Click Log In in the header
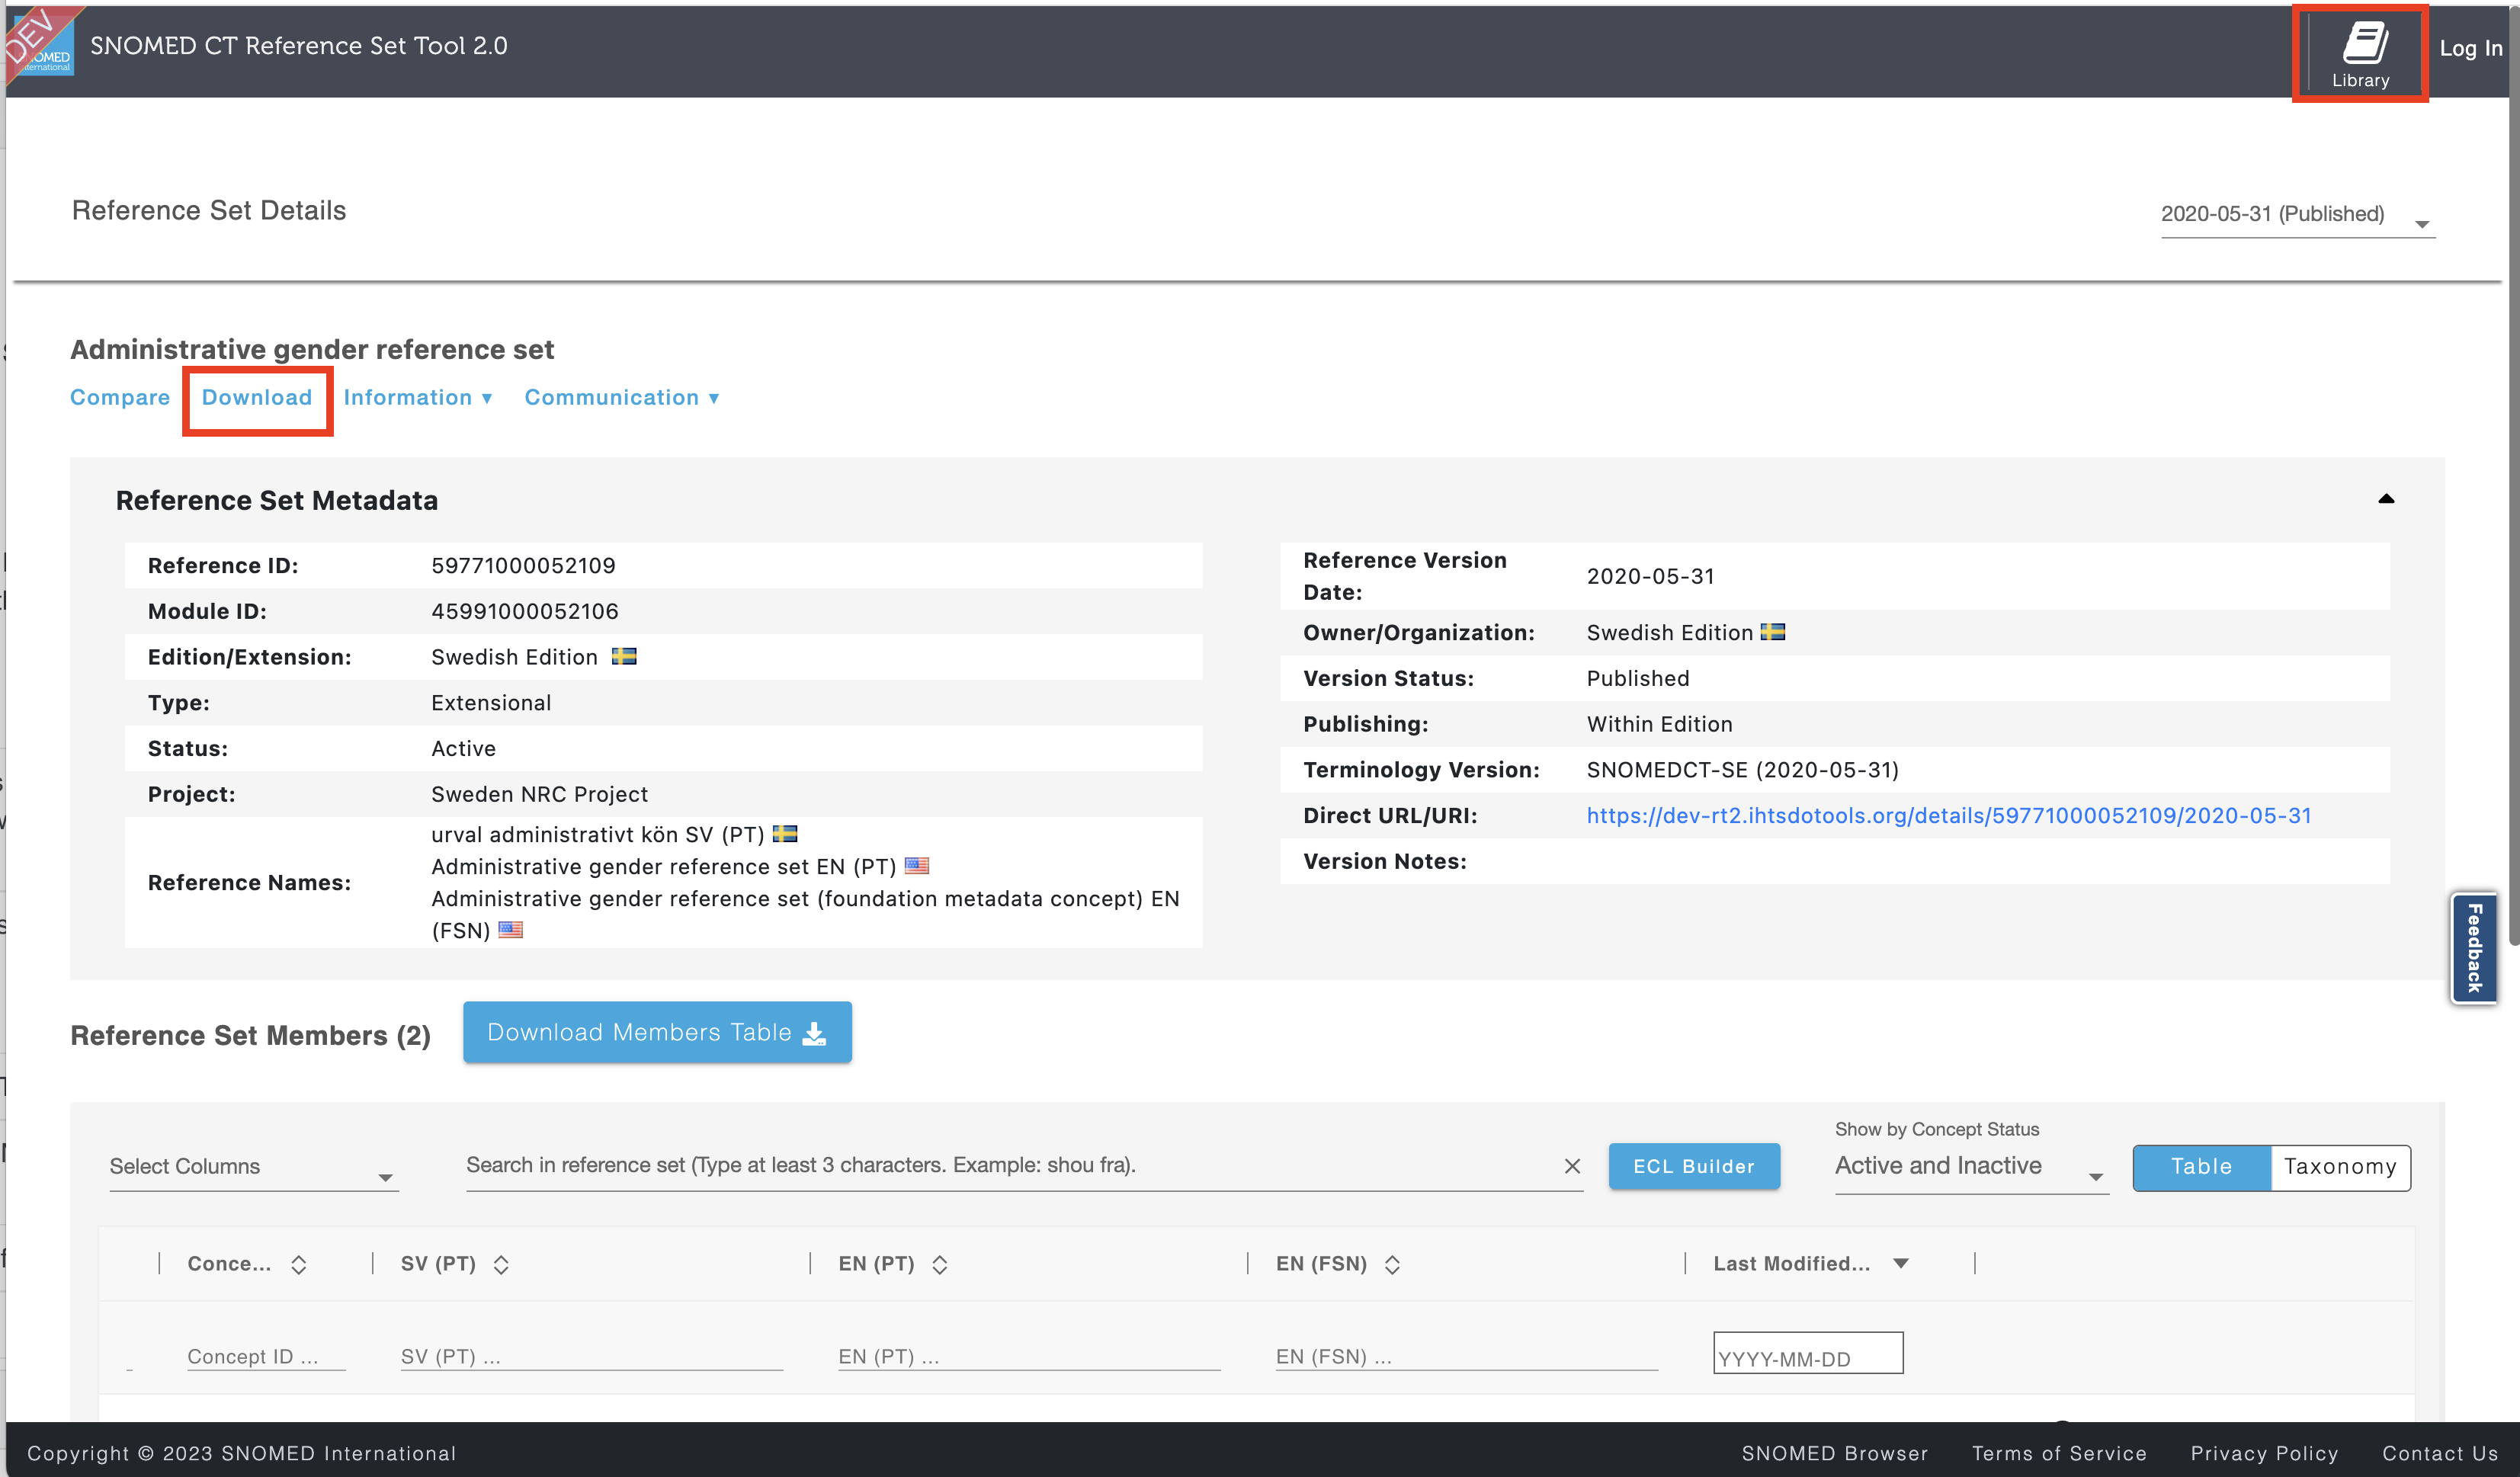The width and height of the screenshot is (2520, 1477). point(2470,48)
